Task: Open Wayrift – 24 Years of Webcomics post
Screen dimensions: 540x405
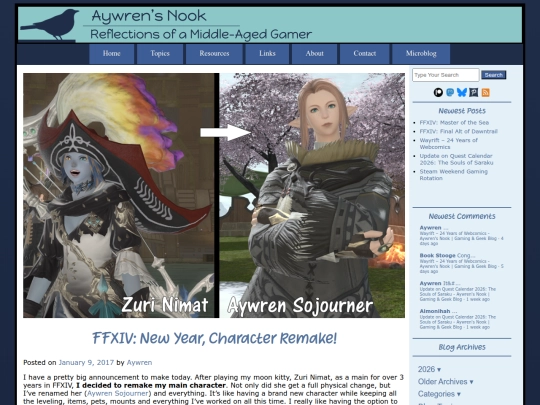Action: click(x=448, y=144)
